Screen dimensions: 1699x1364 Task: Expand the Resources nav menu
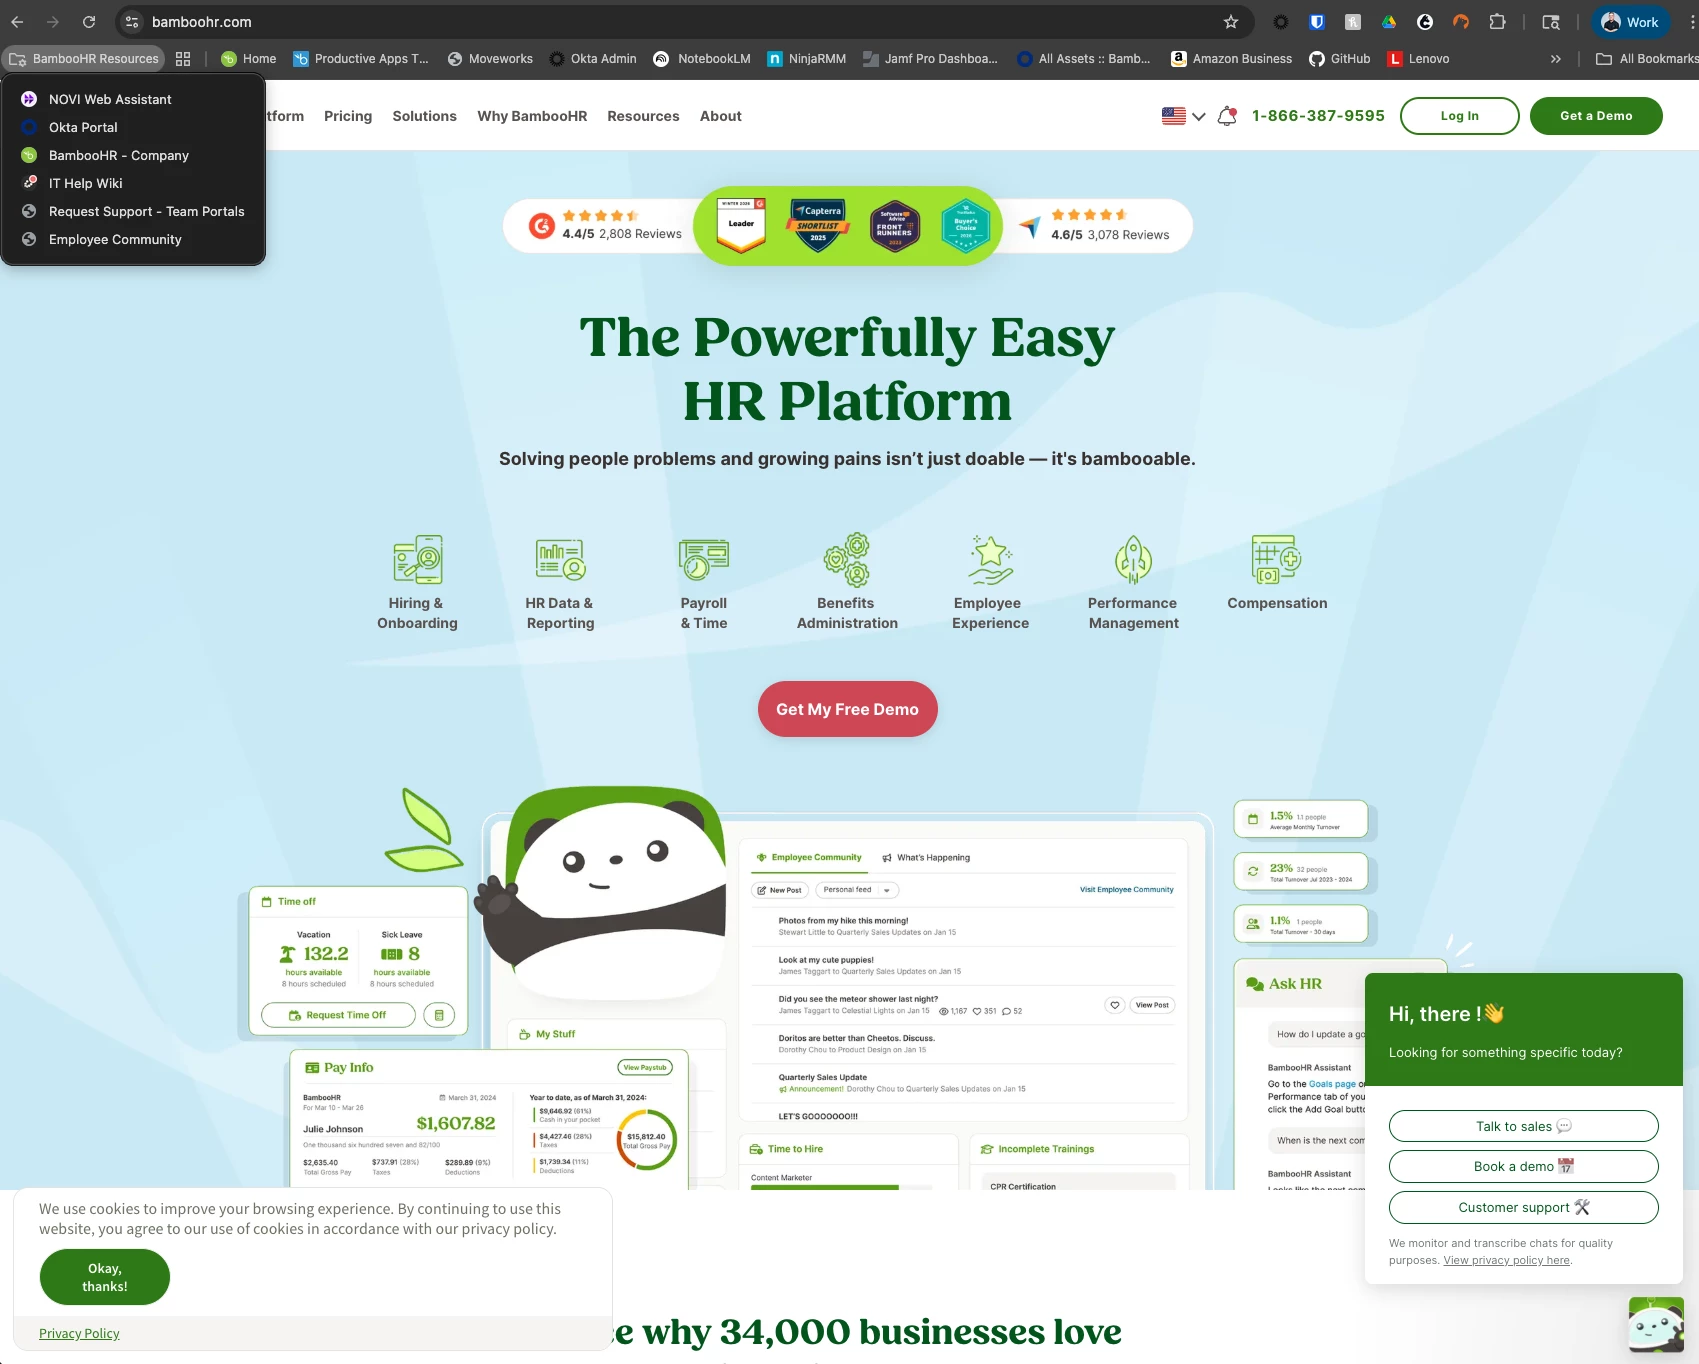pyautogui.click(x=643, y=116)
